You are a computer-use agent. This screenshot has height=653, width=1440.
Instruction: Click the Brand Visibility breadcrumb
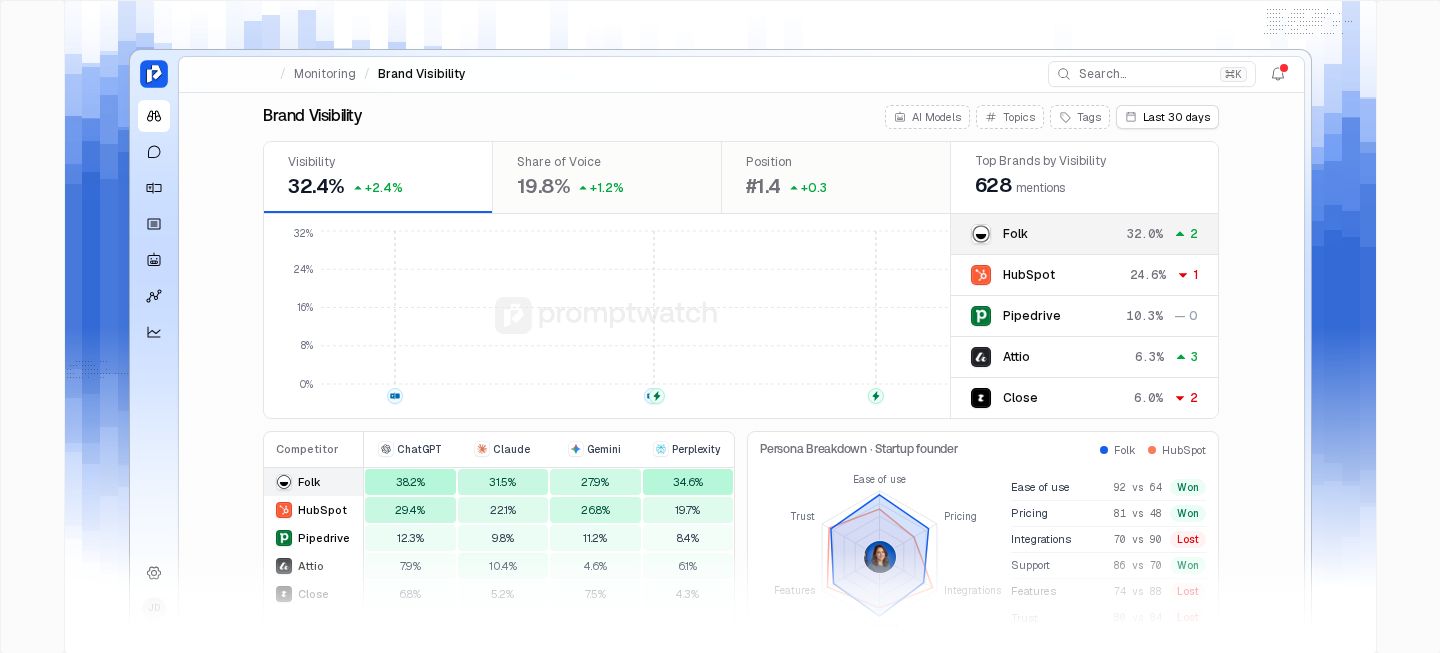(x=421, y=74)
